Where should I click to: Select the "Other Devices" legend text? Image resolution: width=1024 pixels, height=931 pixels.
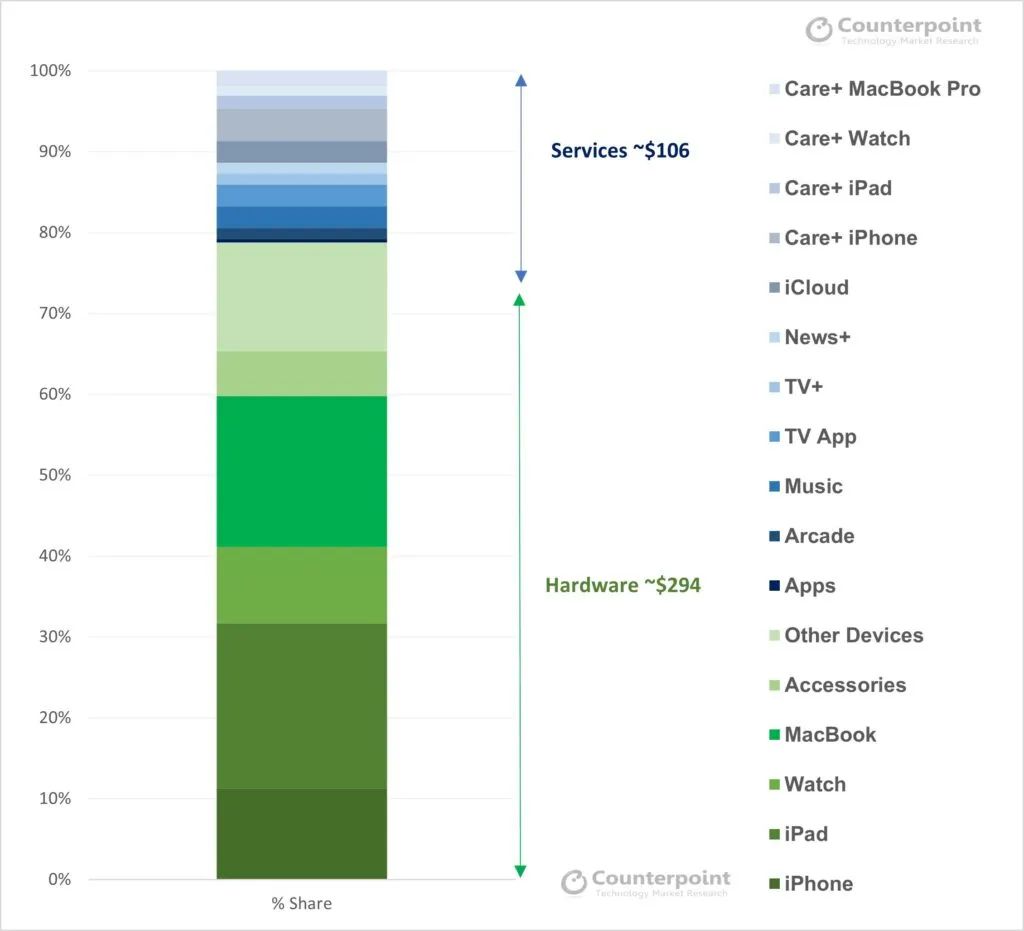coord(853,635)
